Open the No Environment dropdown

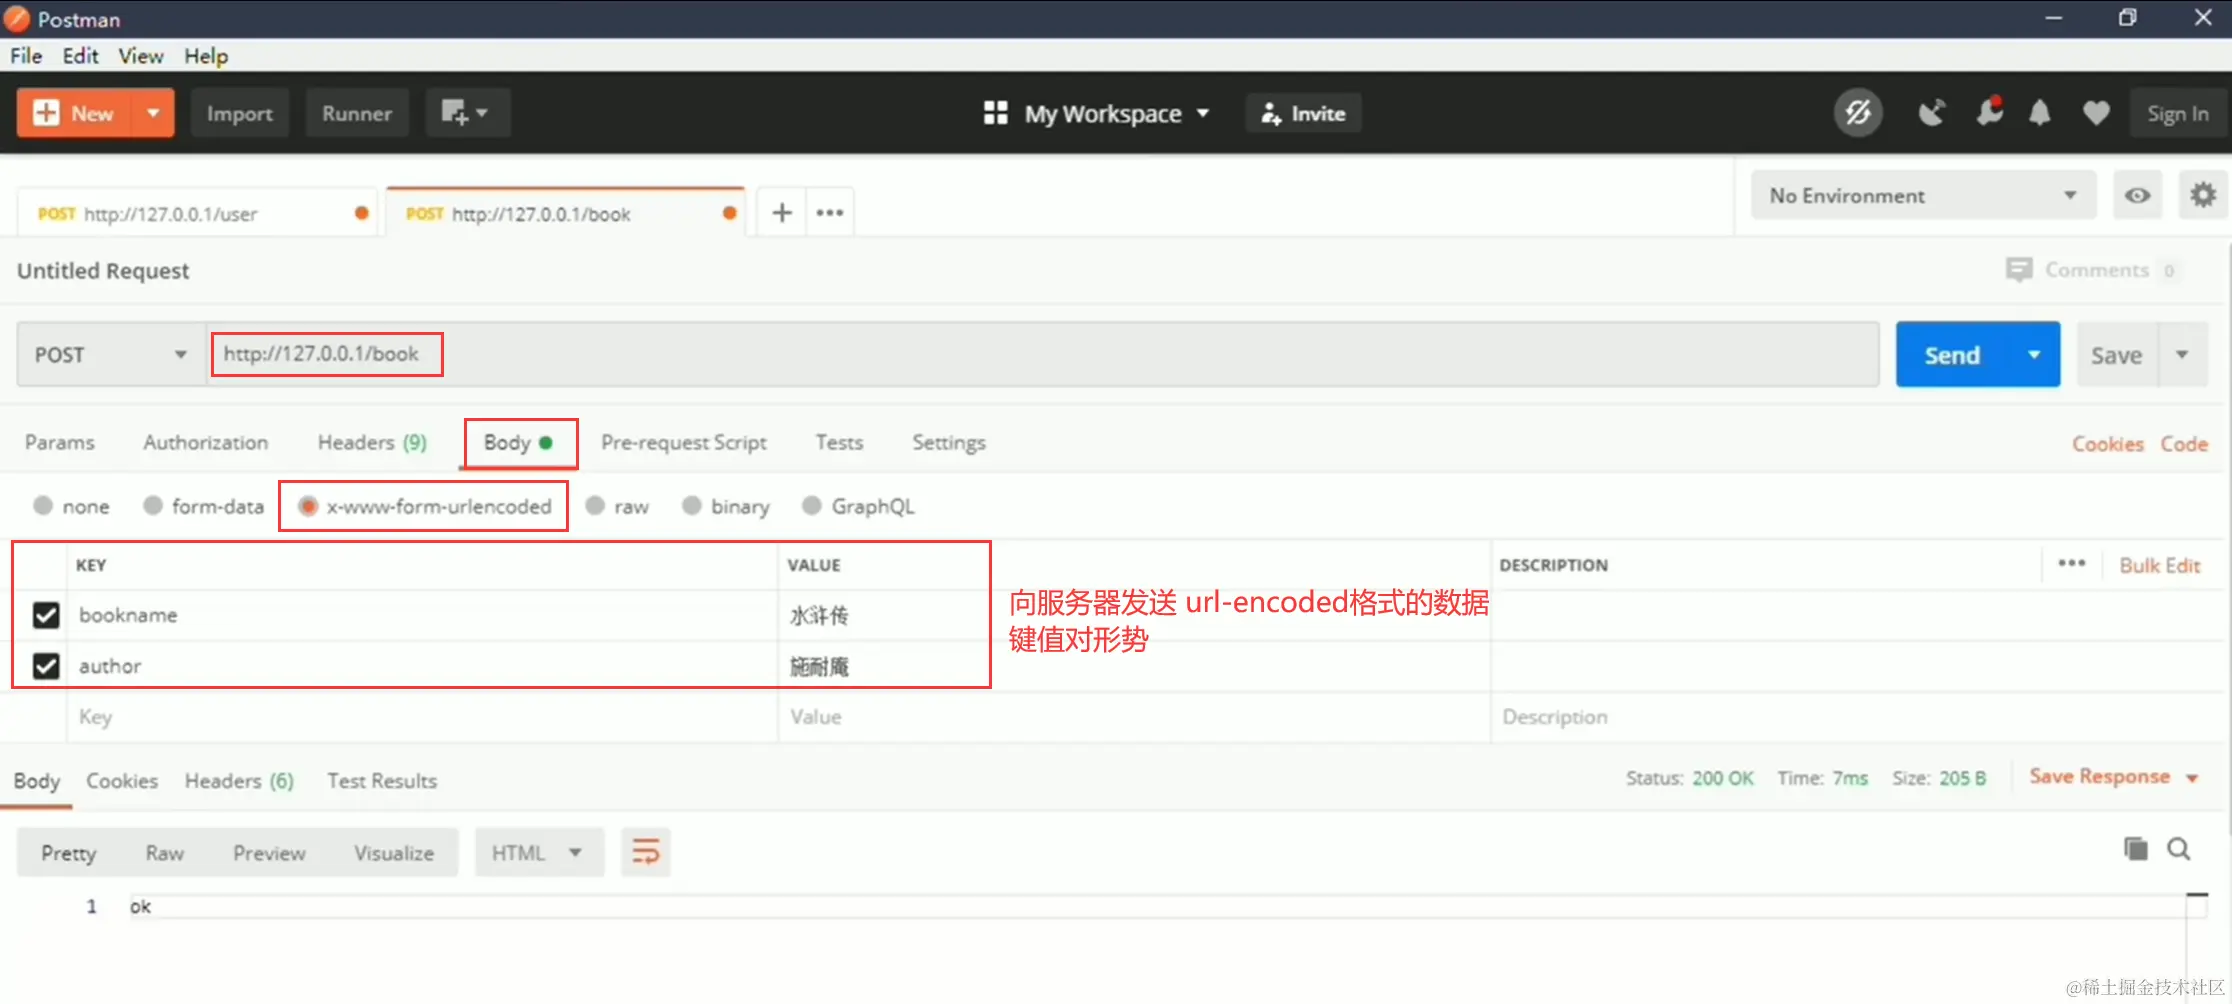1923,195
